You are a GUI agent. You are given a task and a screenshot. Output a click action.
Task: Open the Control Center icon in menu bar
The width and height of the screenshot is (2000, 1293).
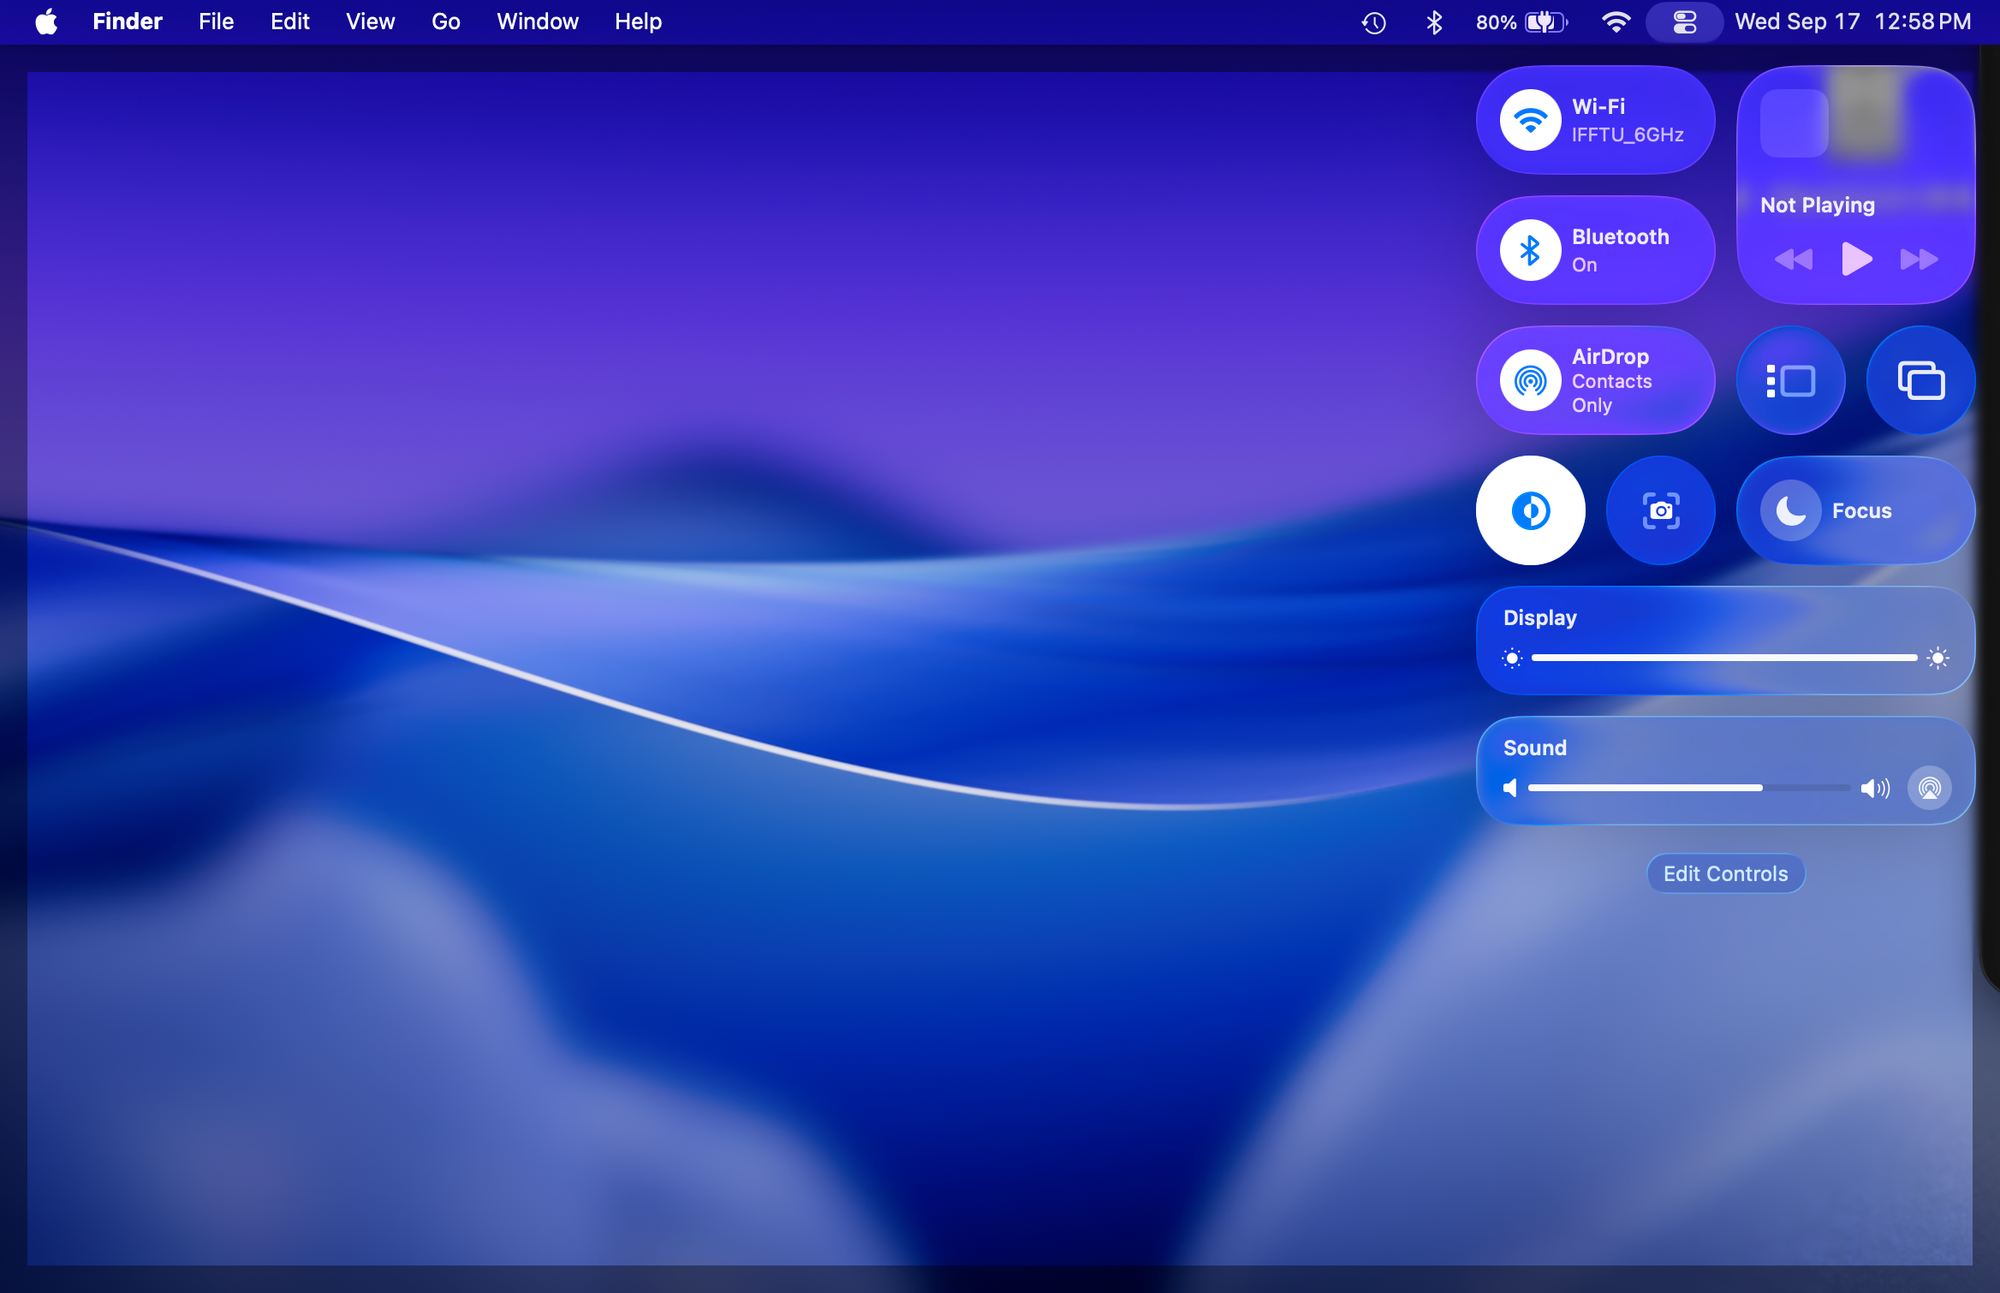(1684, 21)
